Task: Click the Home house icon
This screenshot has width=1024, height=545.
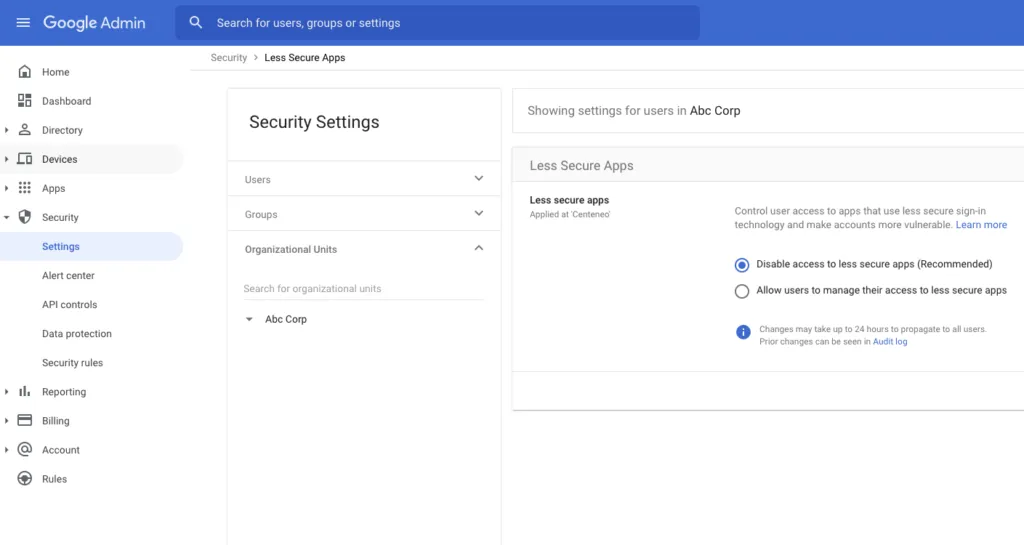Action: point(25,72)
